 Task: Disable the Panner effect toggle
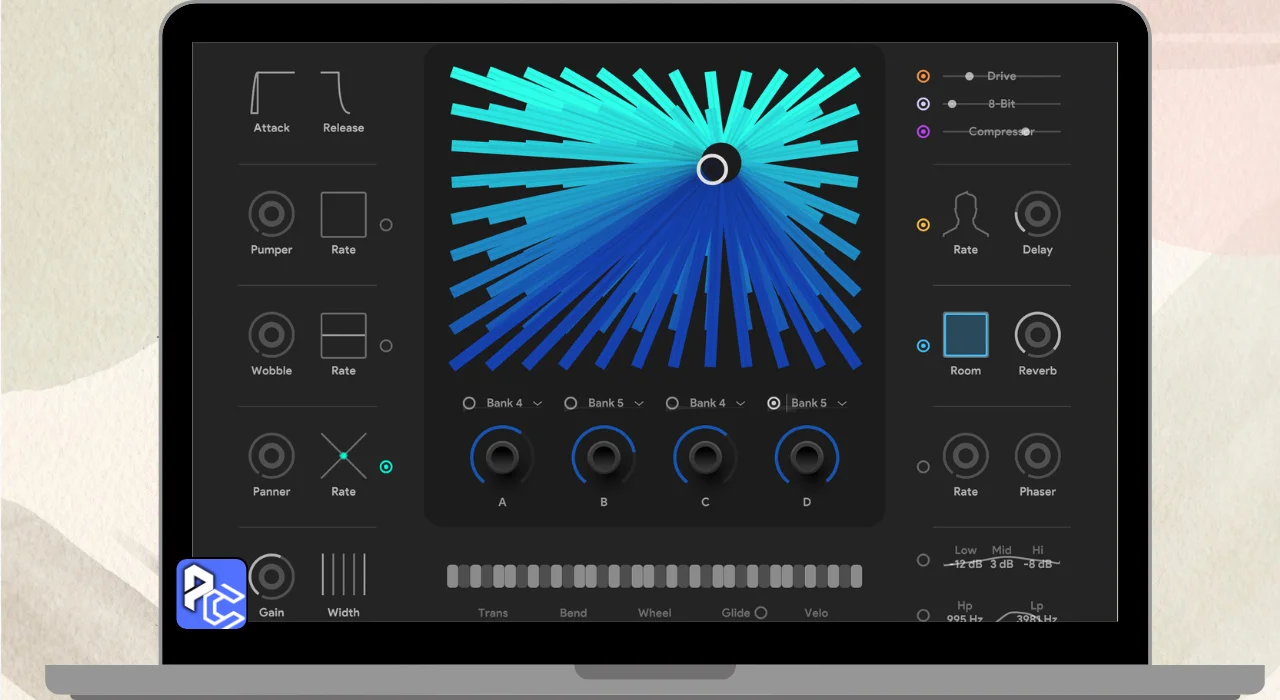(x=386, y=467)
